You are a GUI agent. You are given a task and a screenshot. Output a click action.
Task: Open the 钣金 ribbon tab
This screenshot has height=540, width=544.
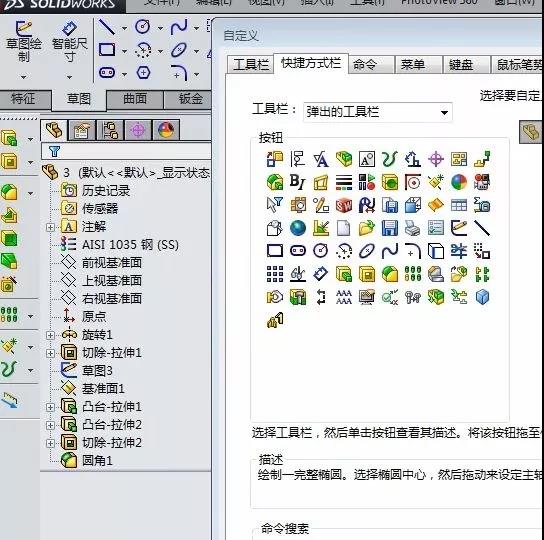pyautogui.click(x=188, y=99)
